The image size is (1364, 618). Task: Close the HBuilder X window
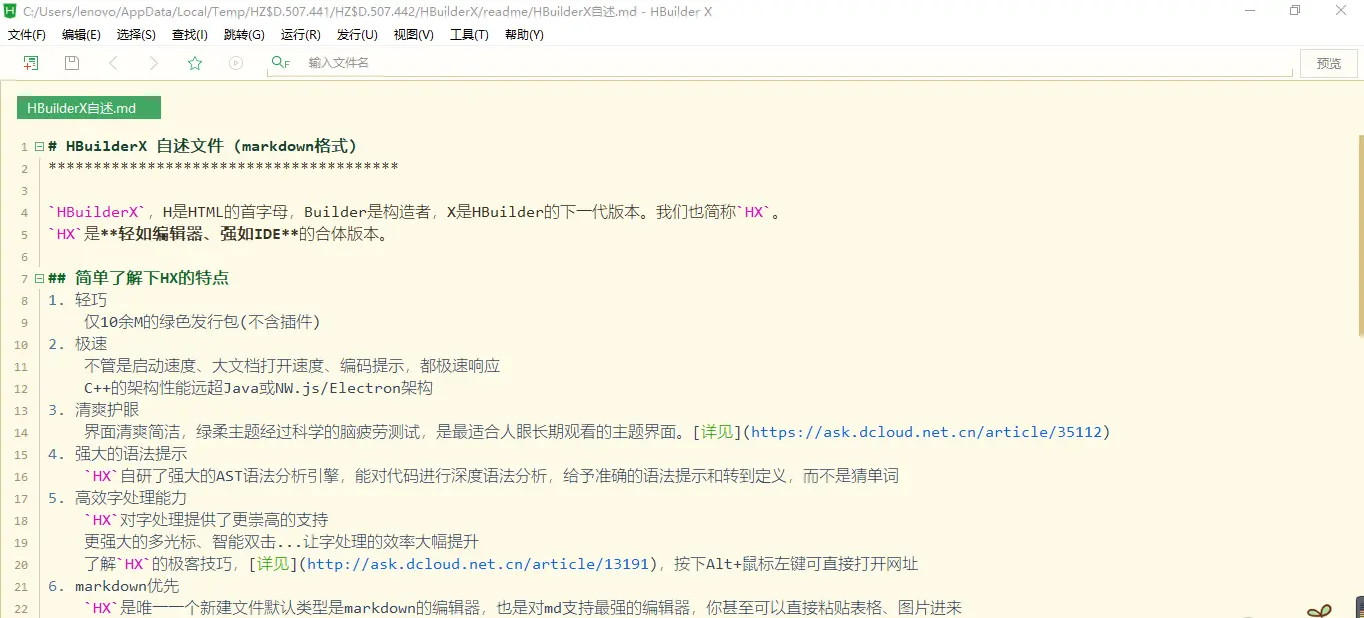[x=1341, y=11]
